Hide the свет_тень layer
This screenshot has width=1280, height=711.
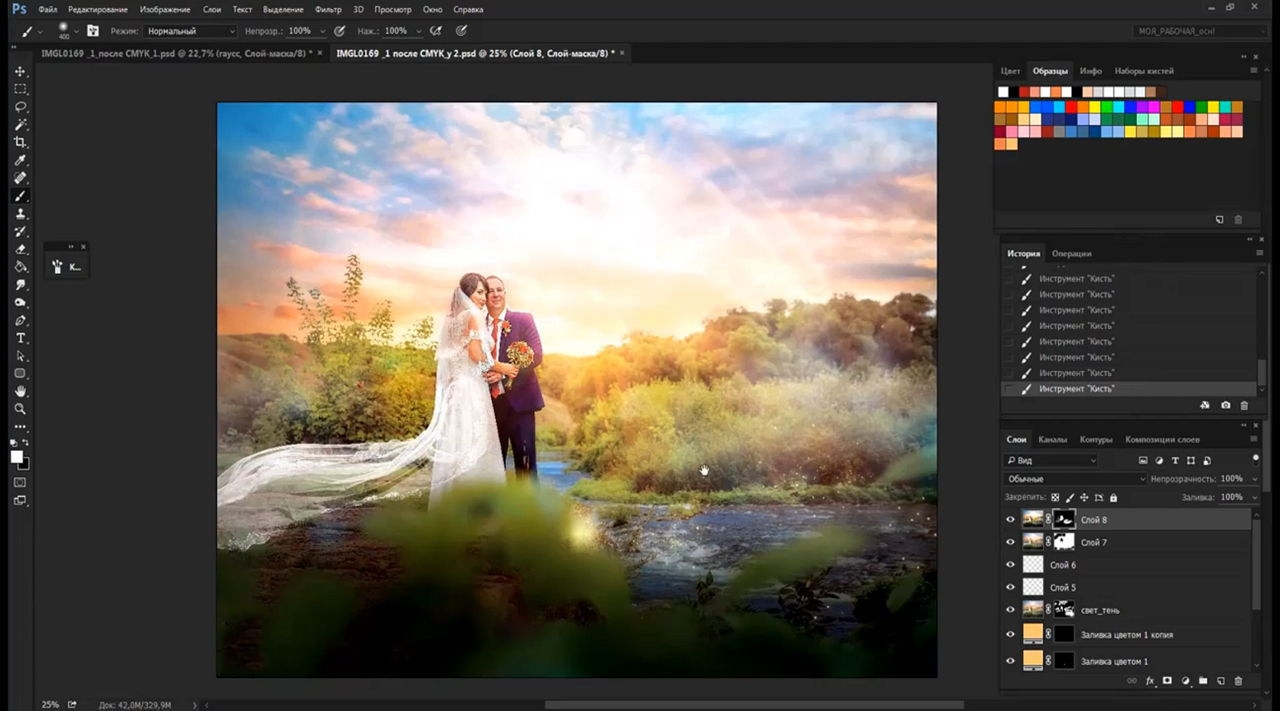pos(1010,610)
